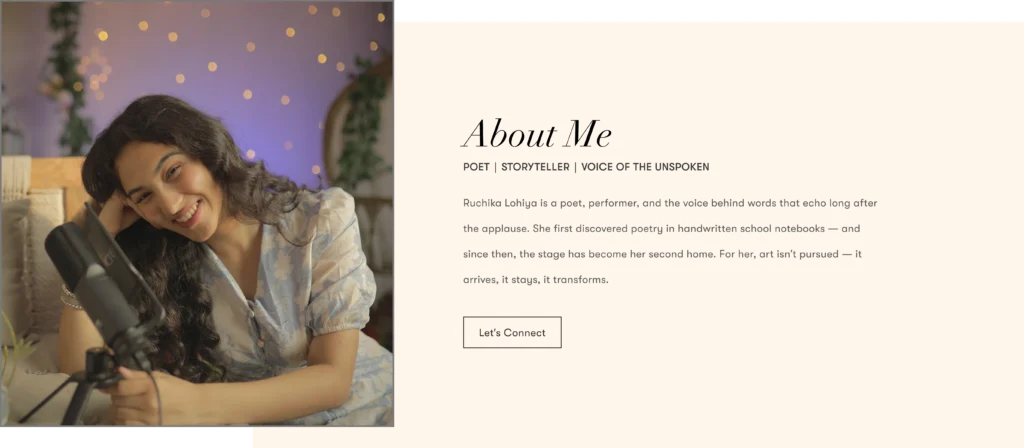
Task: Select the About Me heading
Action: 537,134
